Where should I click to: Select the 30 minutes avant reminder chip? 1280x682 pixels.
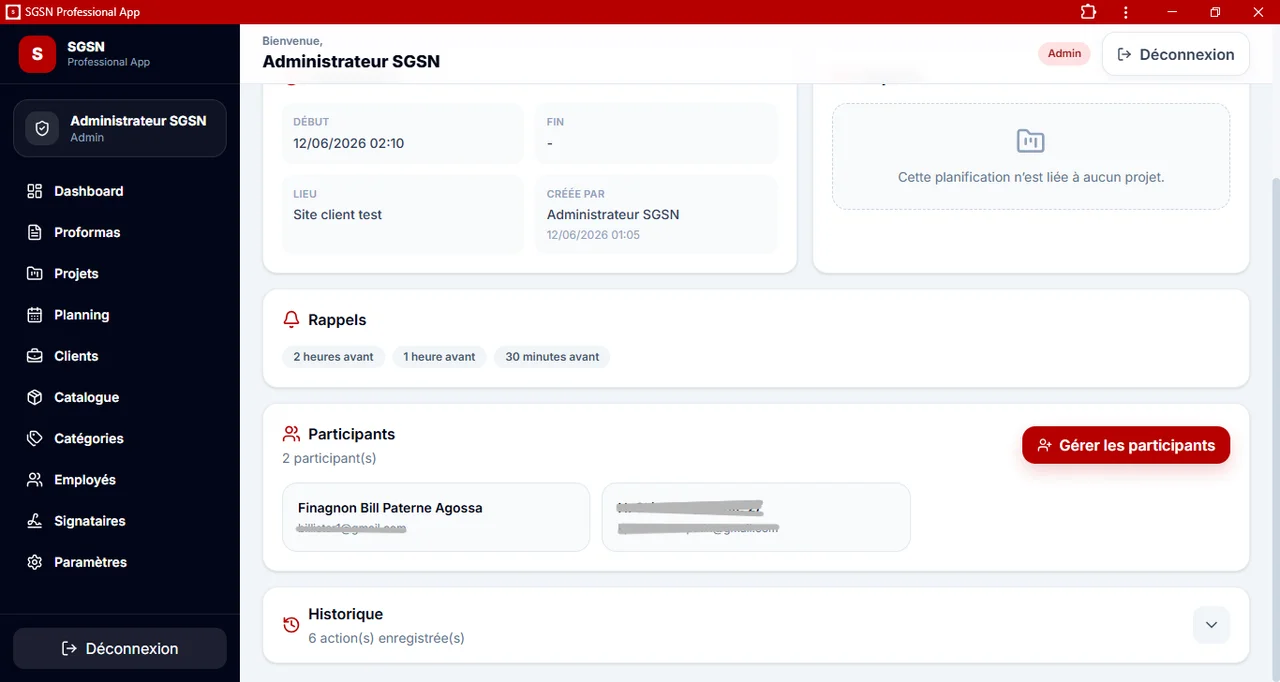pos(552,357)
